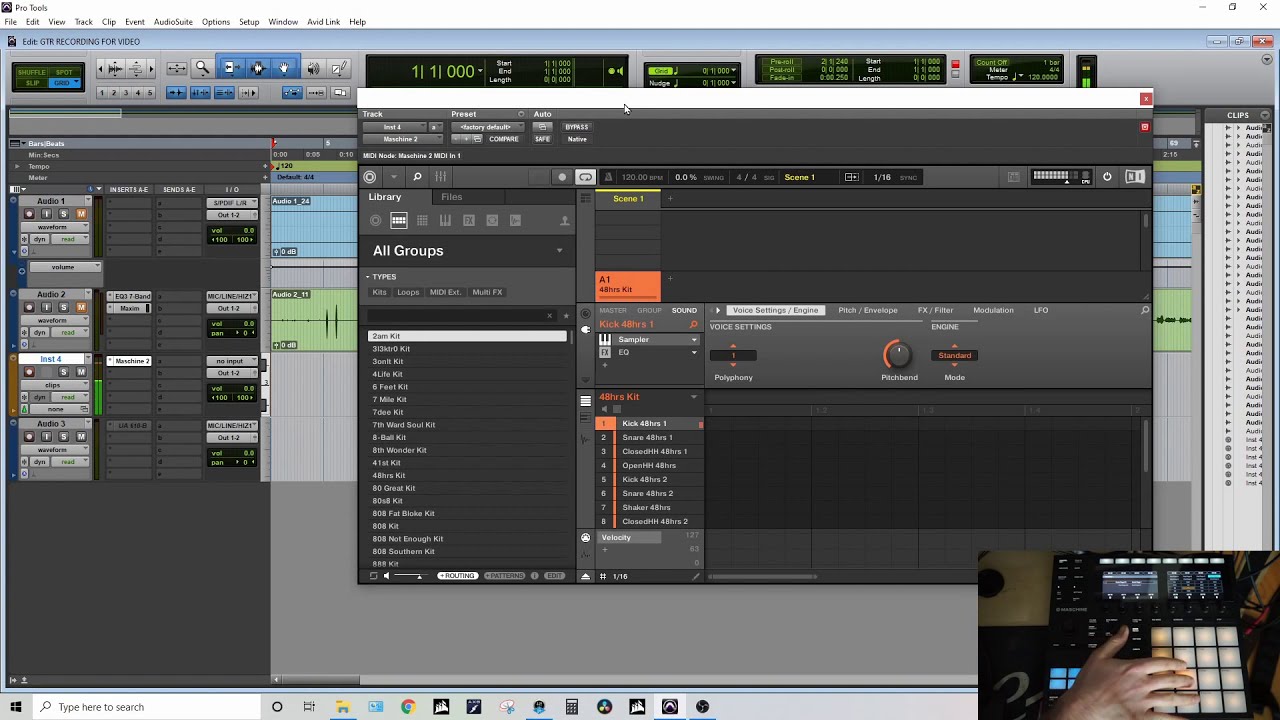The height and width of the screenshot is (720, 1280).
Task: Filter by Loops type tag
Action: pyautogui.click(x=408, y=292)
